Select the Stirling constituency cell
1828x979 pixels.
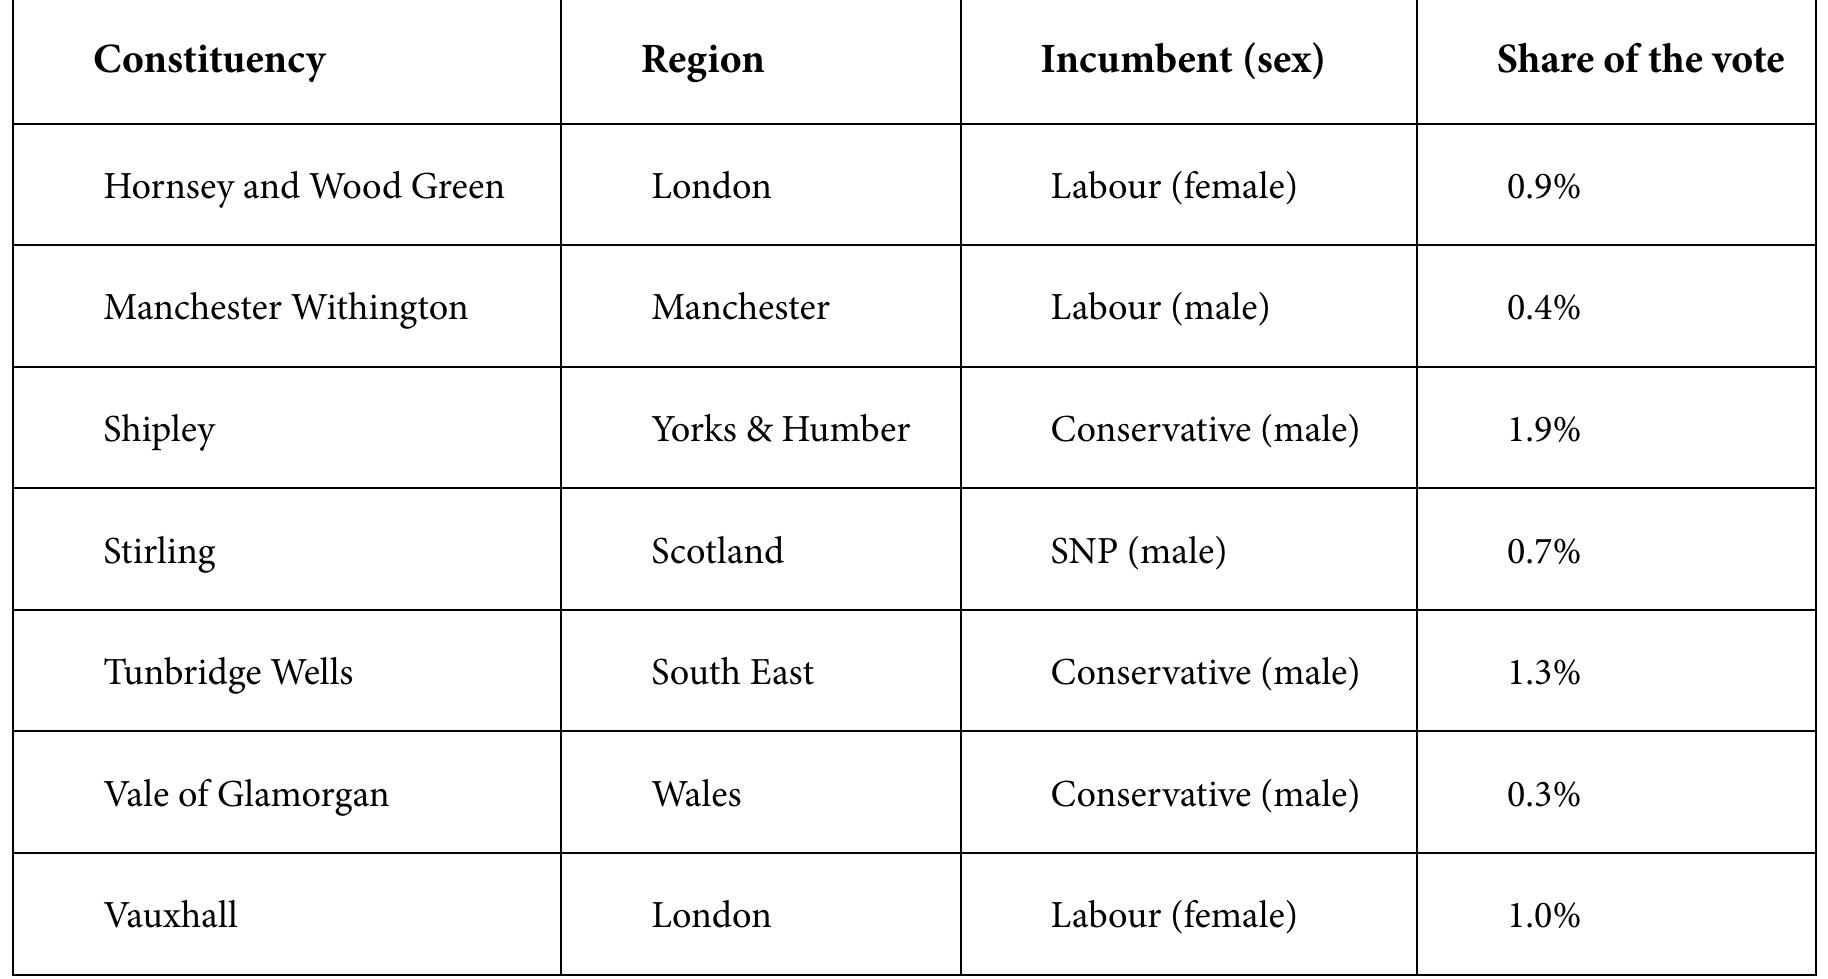coord(159,552)
